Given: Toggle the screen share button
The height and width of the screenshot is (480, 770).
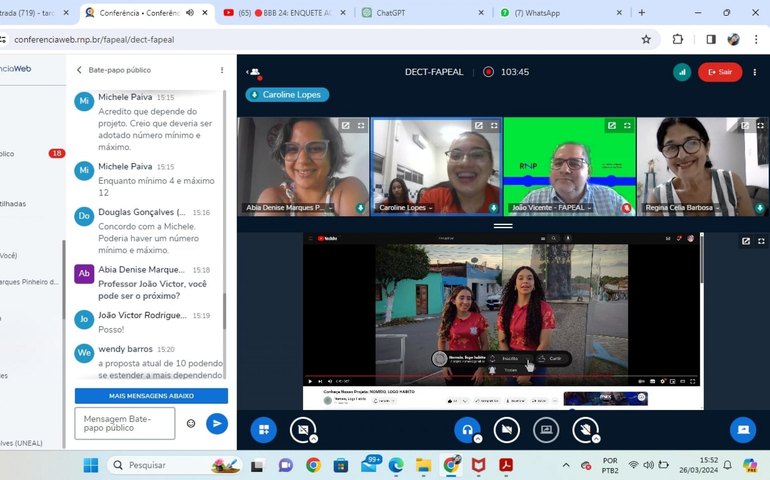Looking at the screenshot, I should [546, 429].
